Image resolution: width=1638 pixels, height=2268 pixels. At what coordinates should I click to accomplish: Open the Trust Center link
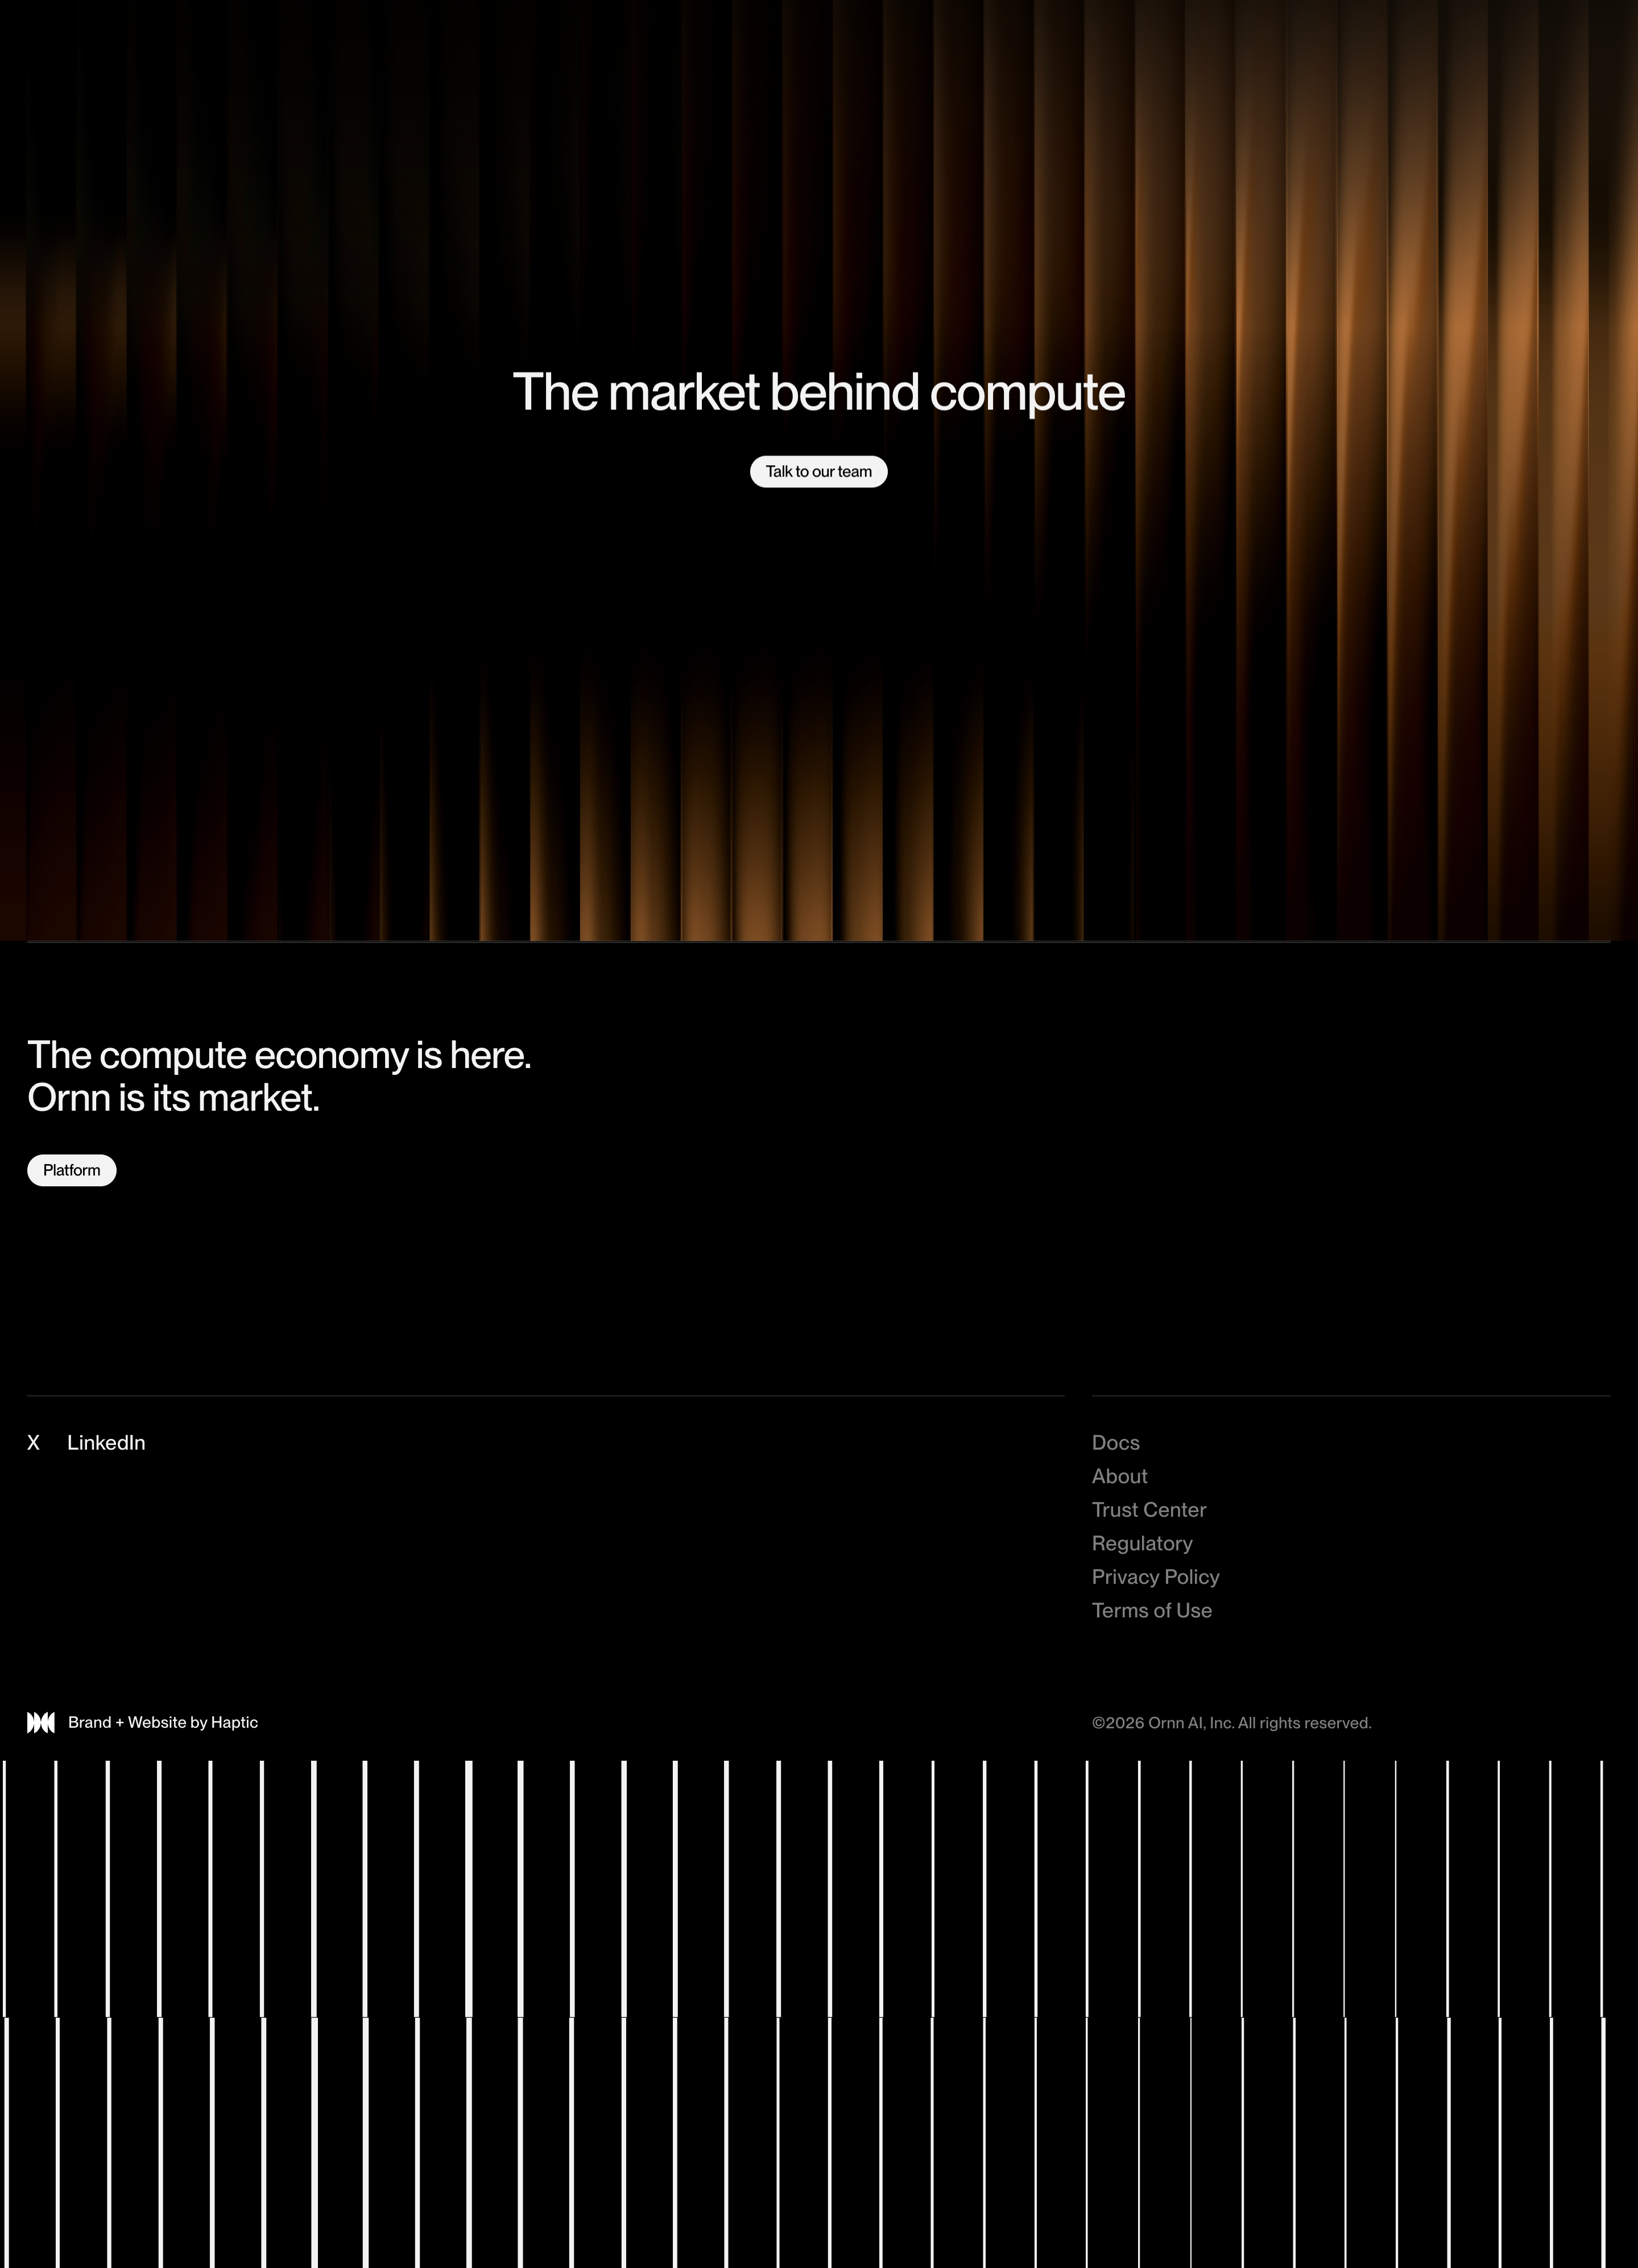pos(1149,1509)
